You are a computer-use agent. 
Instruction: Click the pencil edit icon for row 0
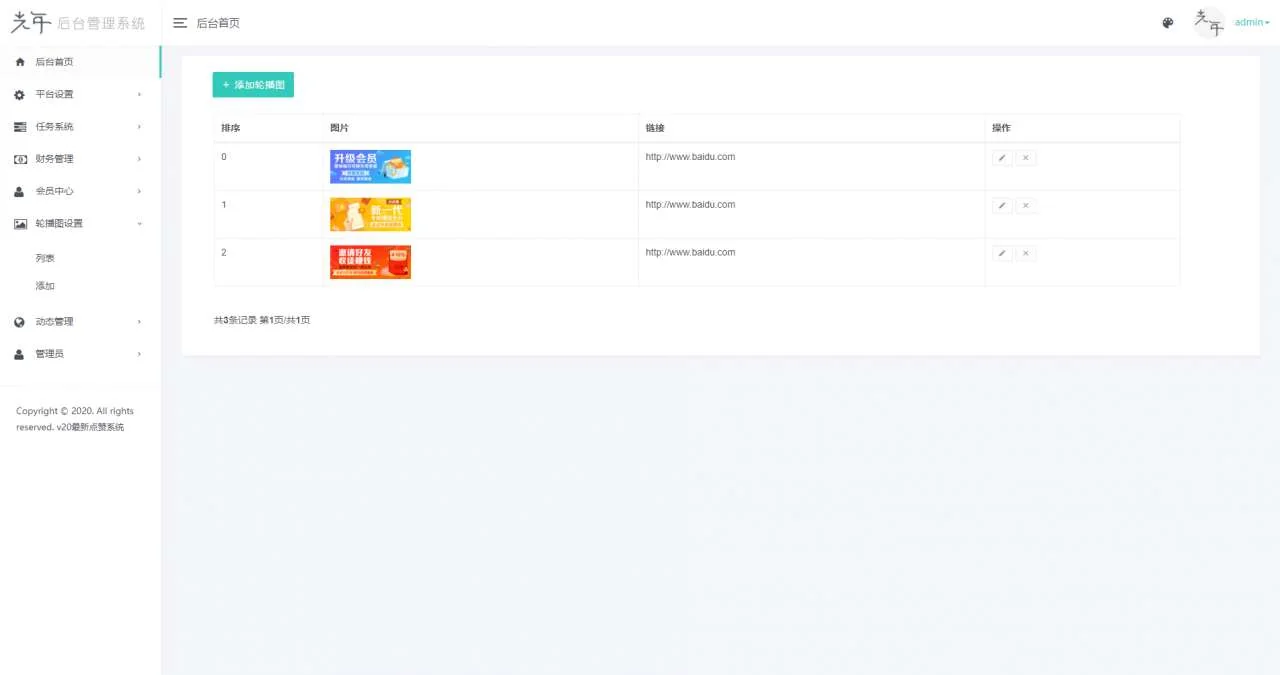1002,158
